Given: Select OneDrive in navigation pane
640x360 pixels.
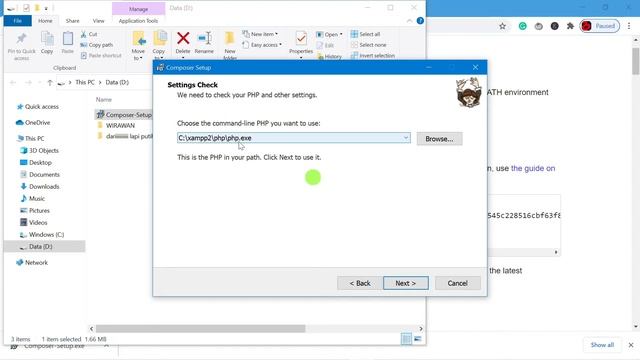Looking at the screenshot, I should [x=33, y=123].
